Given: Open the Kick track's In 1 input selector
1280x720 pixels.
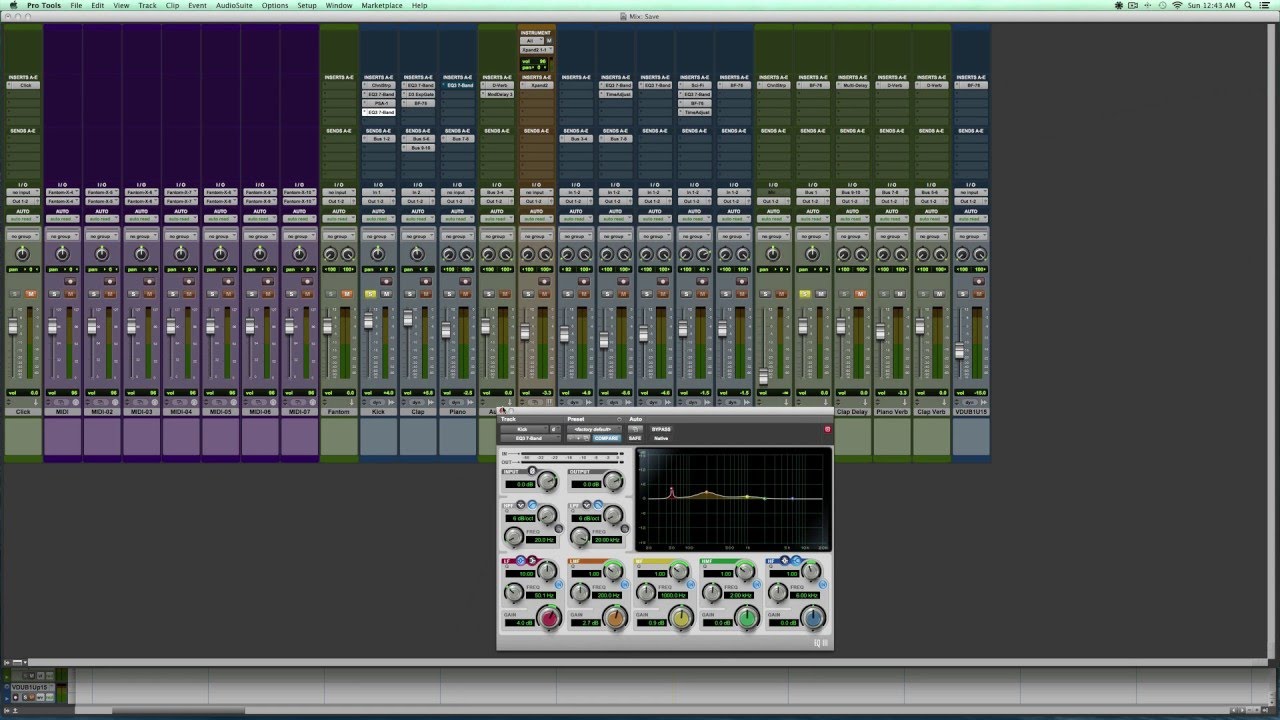Looking at the screenshot, I should click(x=379, y=192).
